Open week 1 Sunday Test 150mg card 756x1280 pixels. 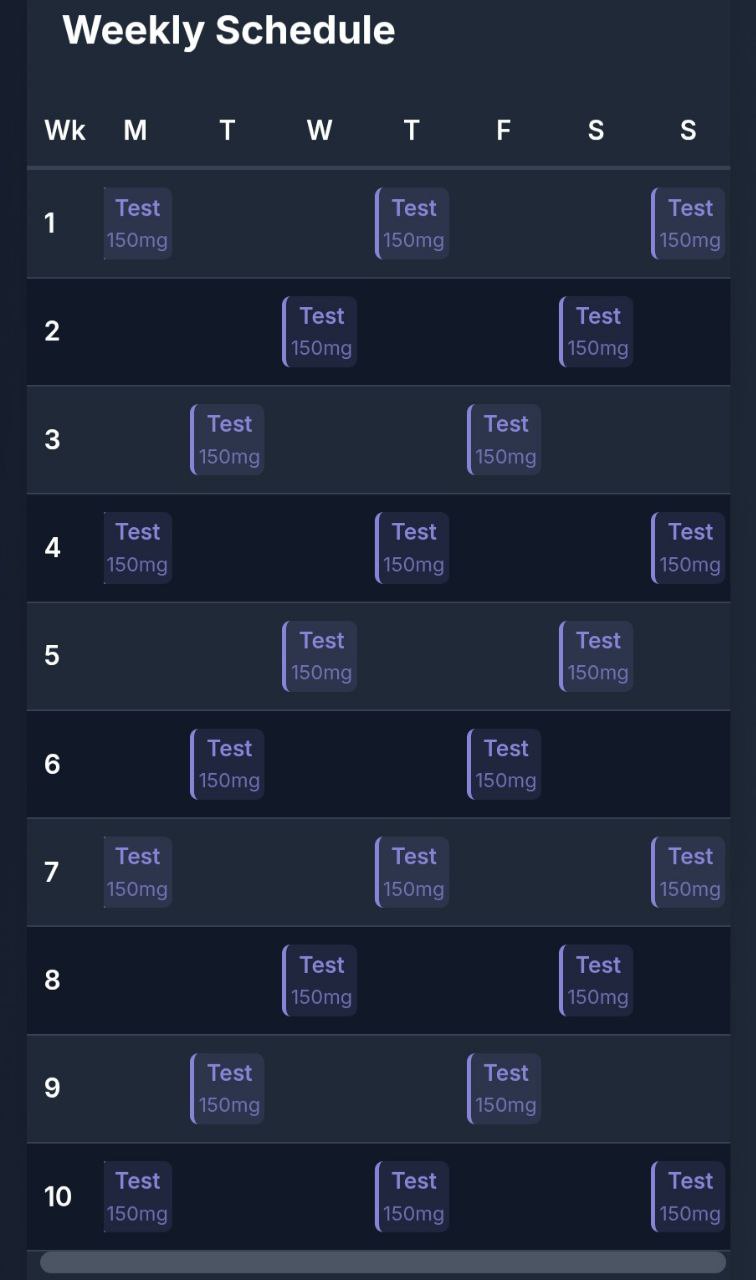point(689,223)
